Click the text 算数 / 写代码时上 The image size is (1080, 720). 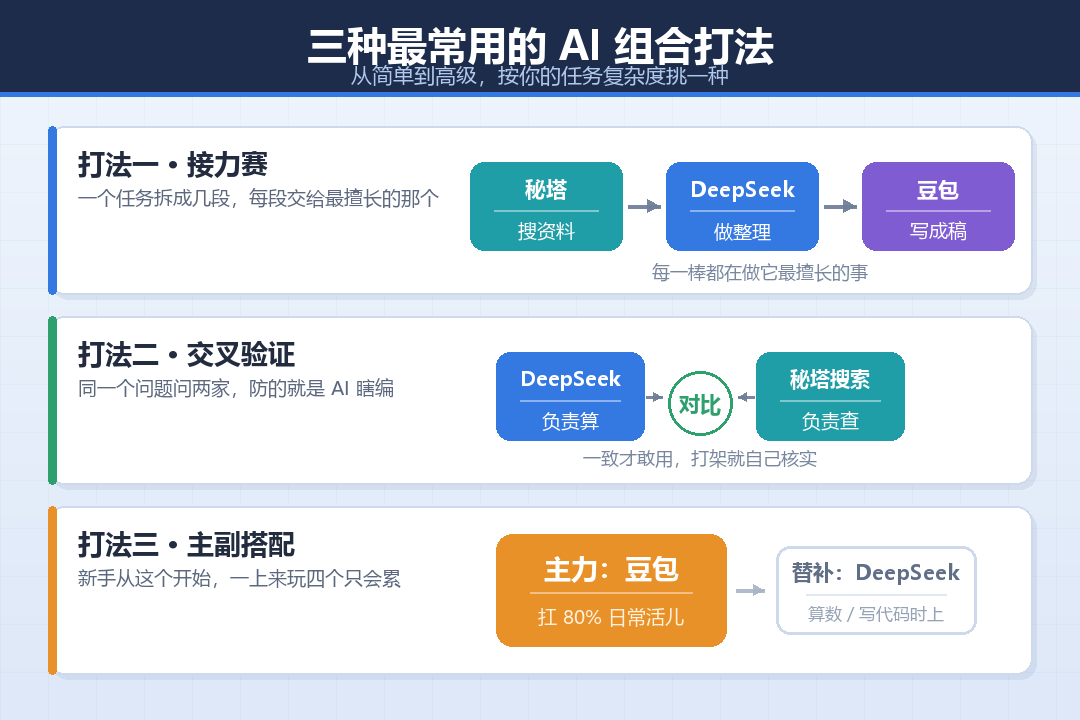point(876,613)
